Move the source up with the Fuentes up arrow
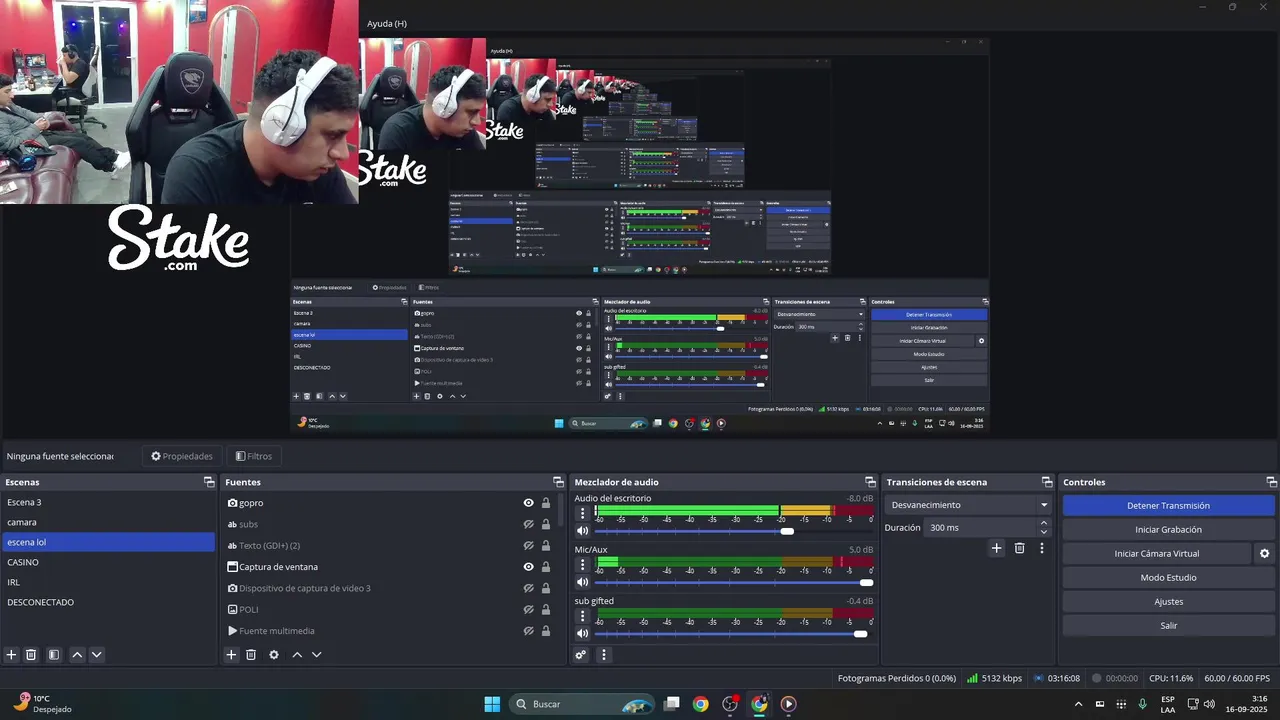The width and height of the screenshot is (1280, 720). tap(297, 655)
